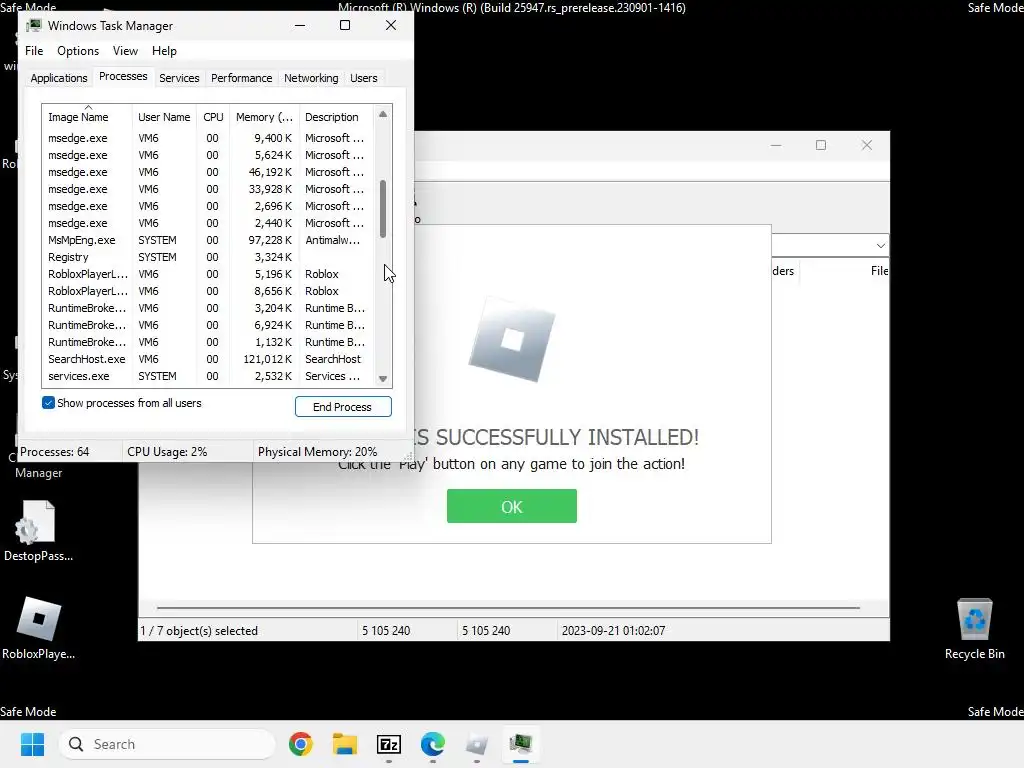Open the Windows Start menu
This screenshot has width=1024, height=768.
pyautogui.click(x=32, y=744)
